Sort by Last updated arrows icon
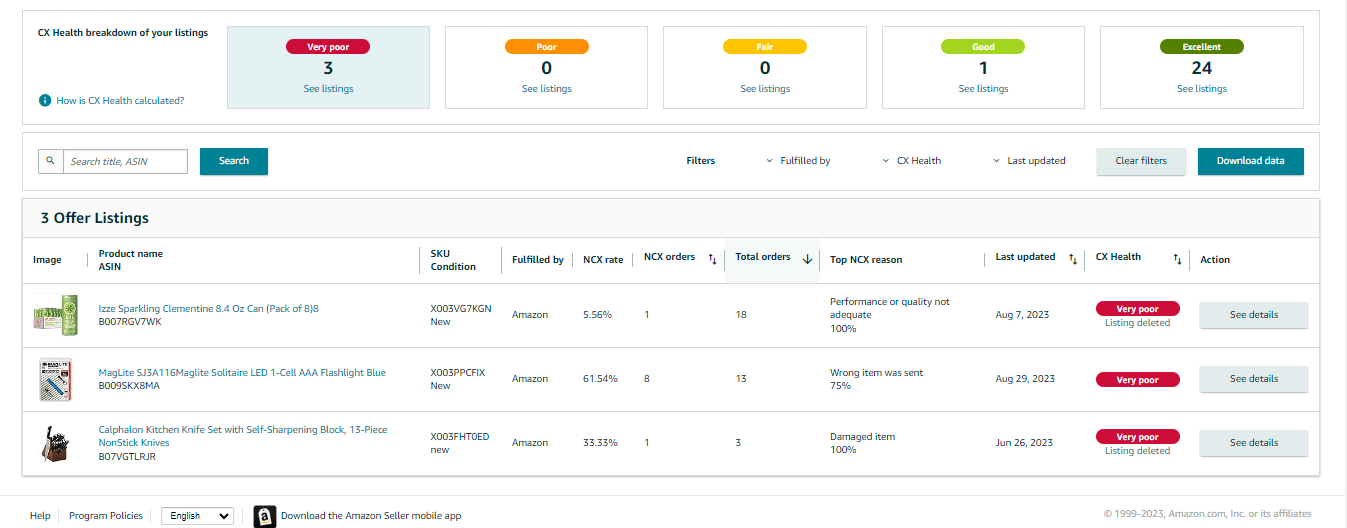Image resolution: width=1347 pixels, height=528 pixels. coord(1072,259)
